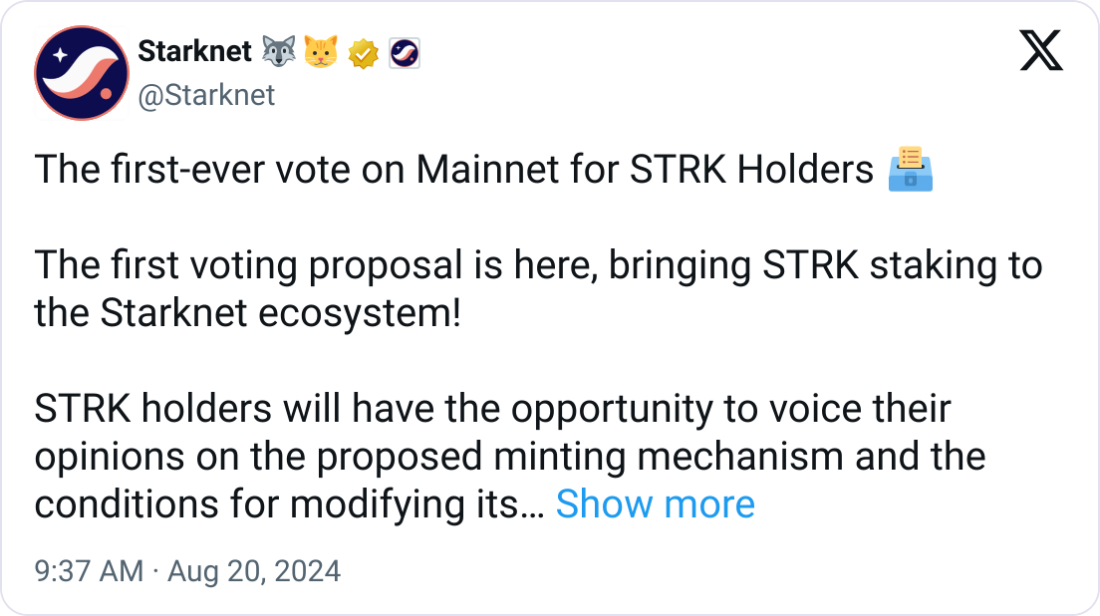
Task: Click the blue ballot box emoji
Action: click(911, 169)
